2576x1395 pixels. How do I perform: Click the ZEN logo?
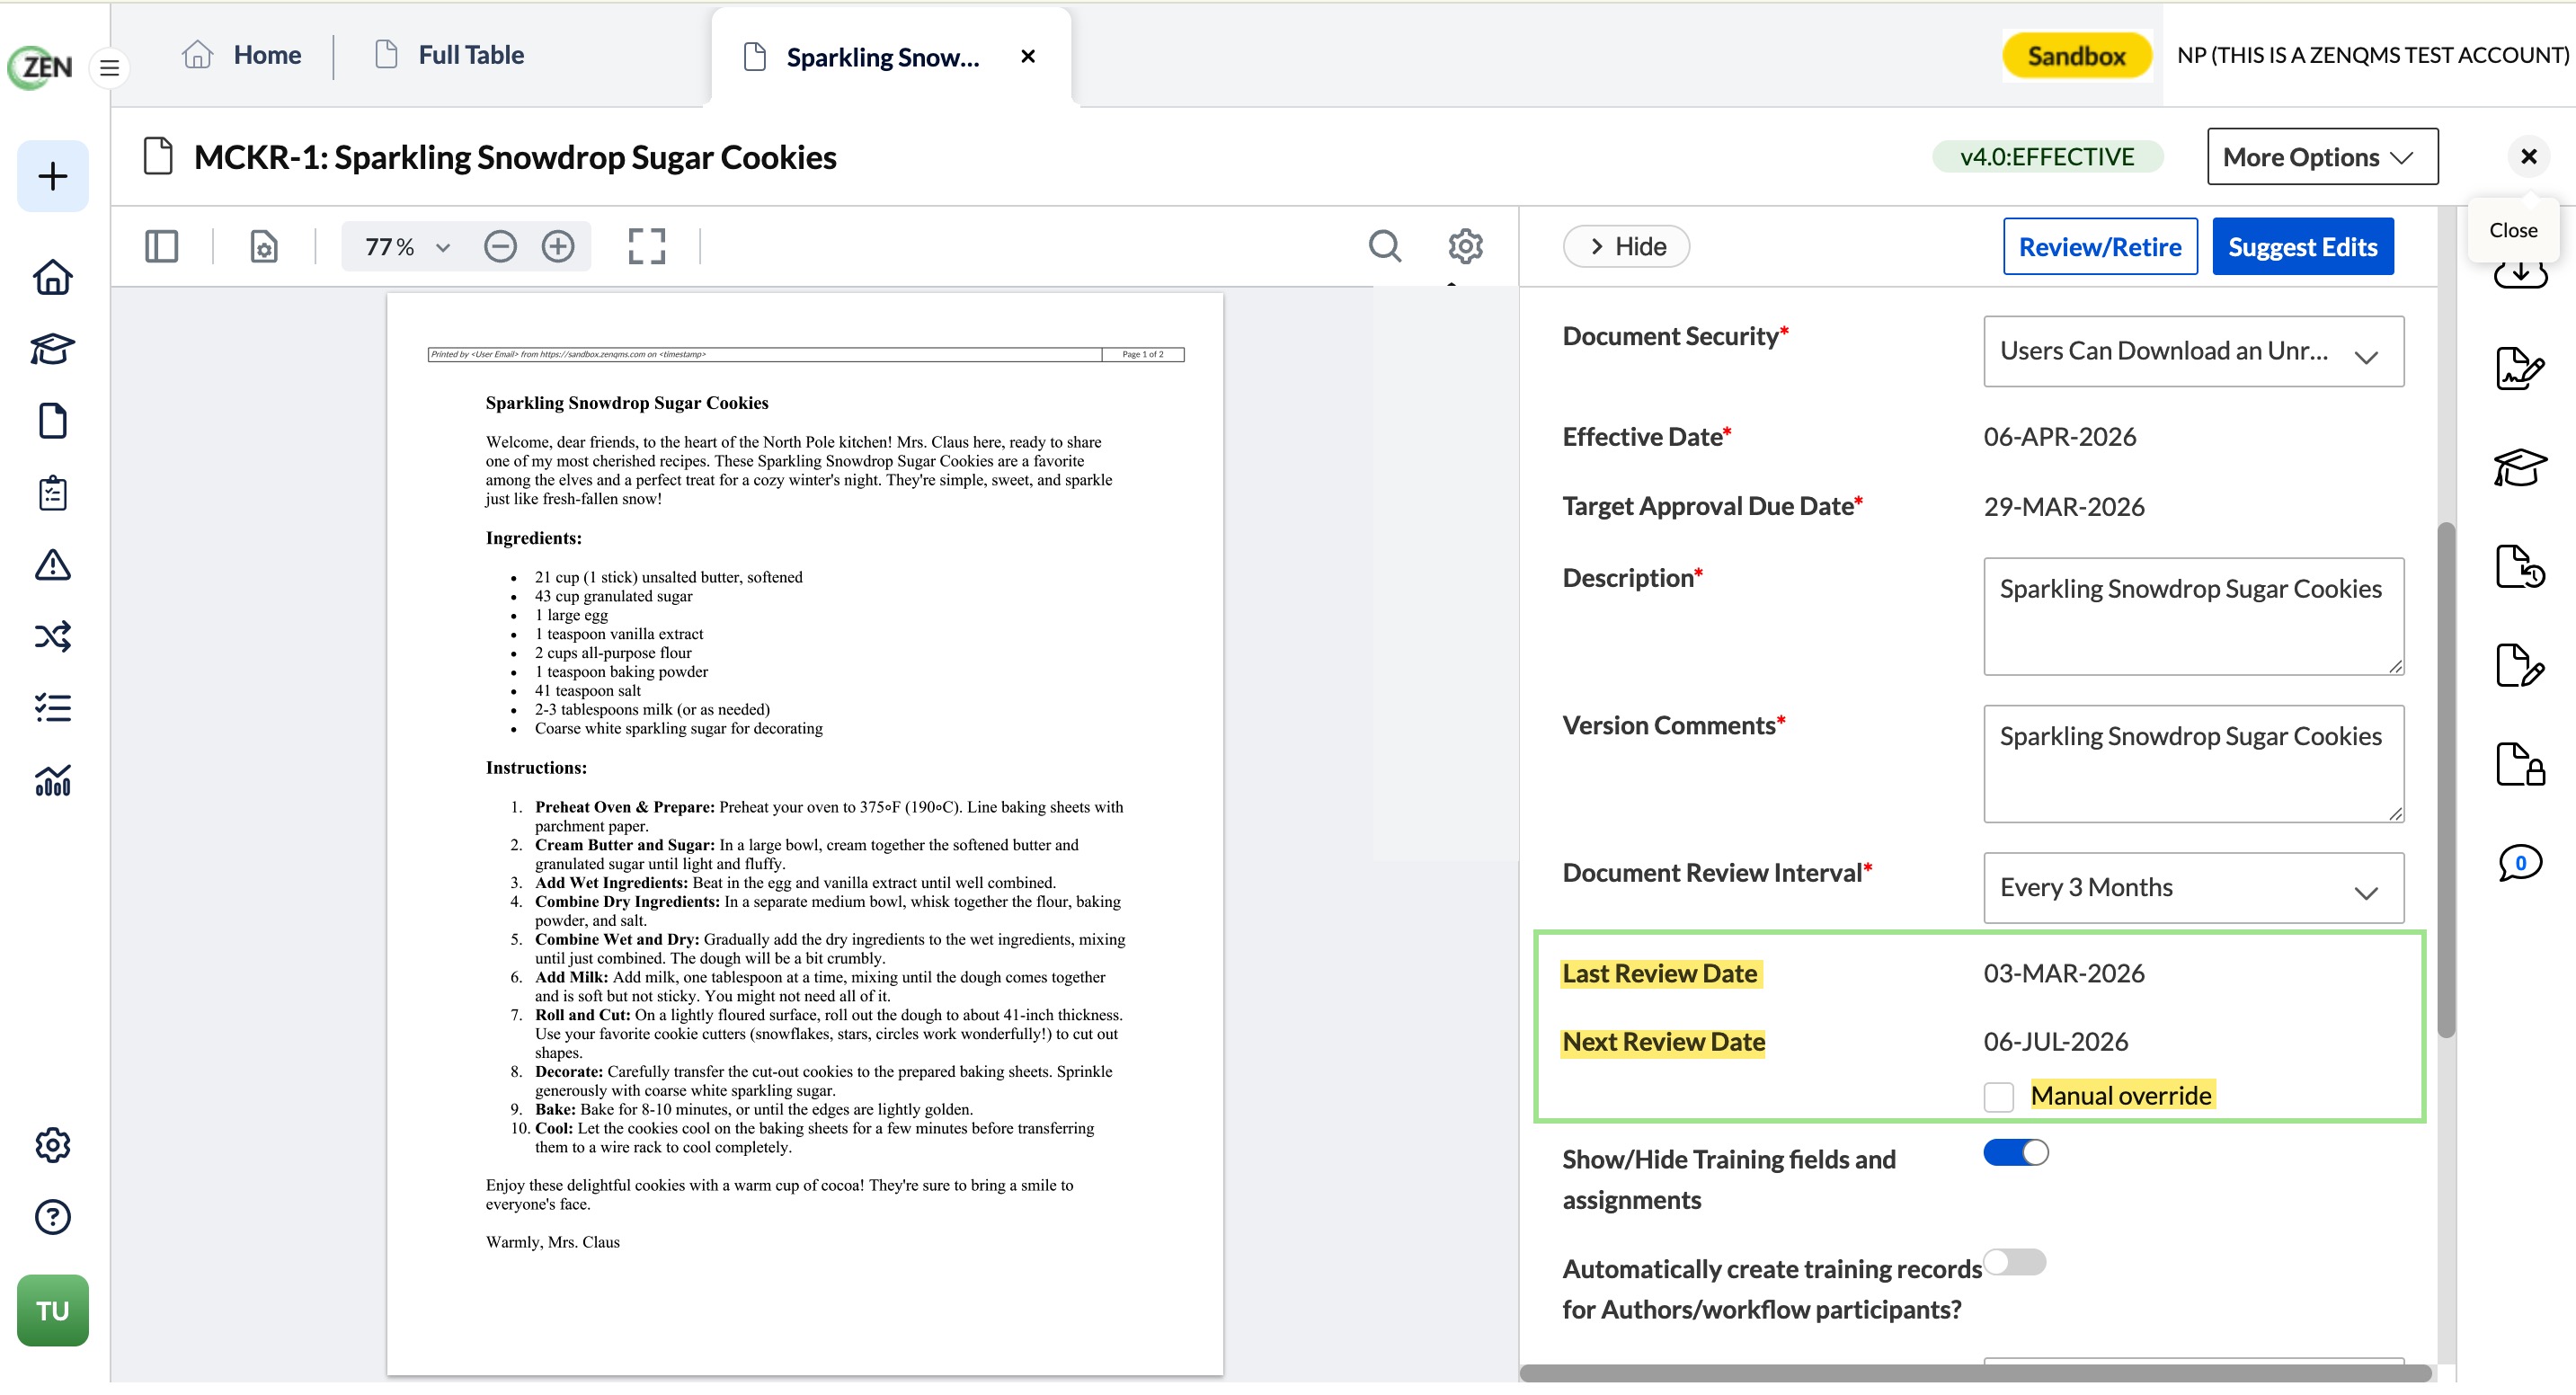click(41, 67)
